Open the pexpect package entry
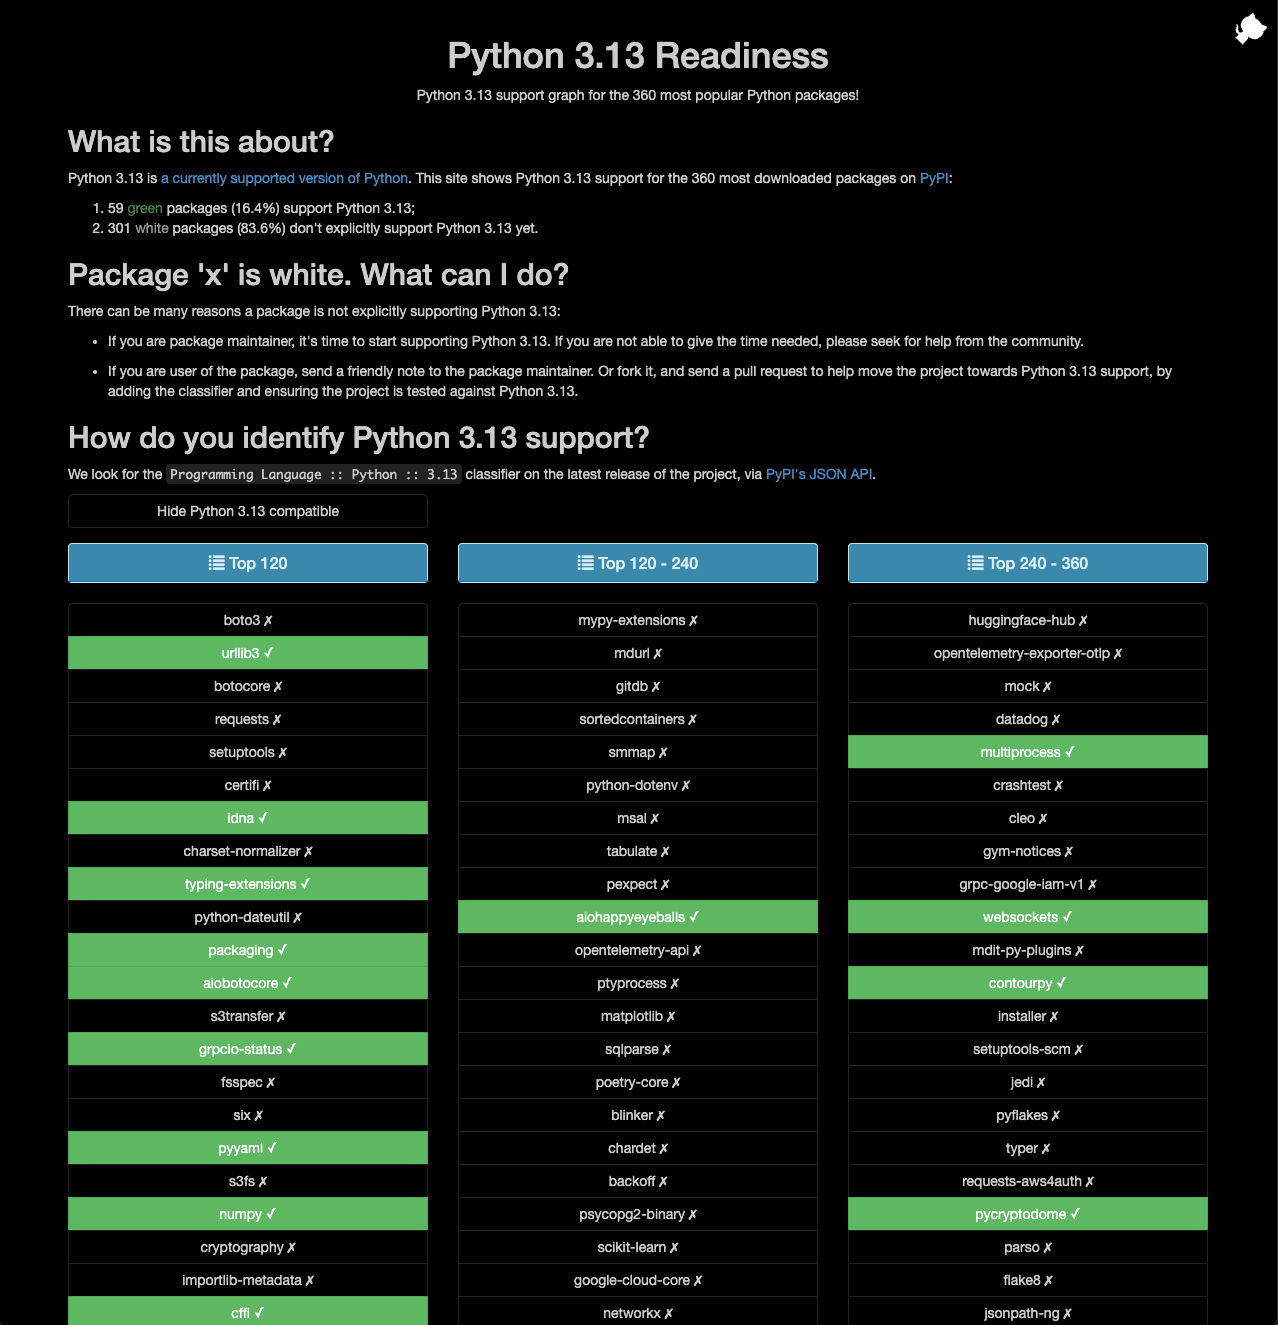The width and height of the screenshot is (1278, 1325). point(638,884)
